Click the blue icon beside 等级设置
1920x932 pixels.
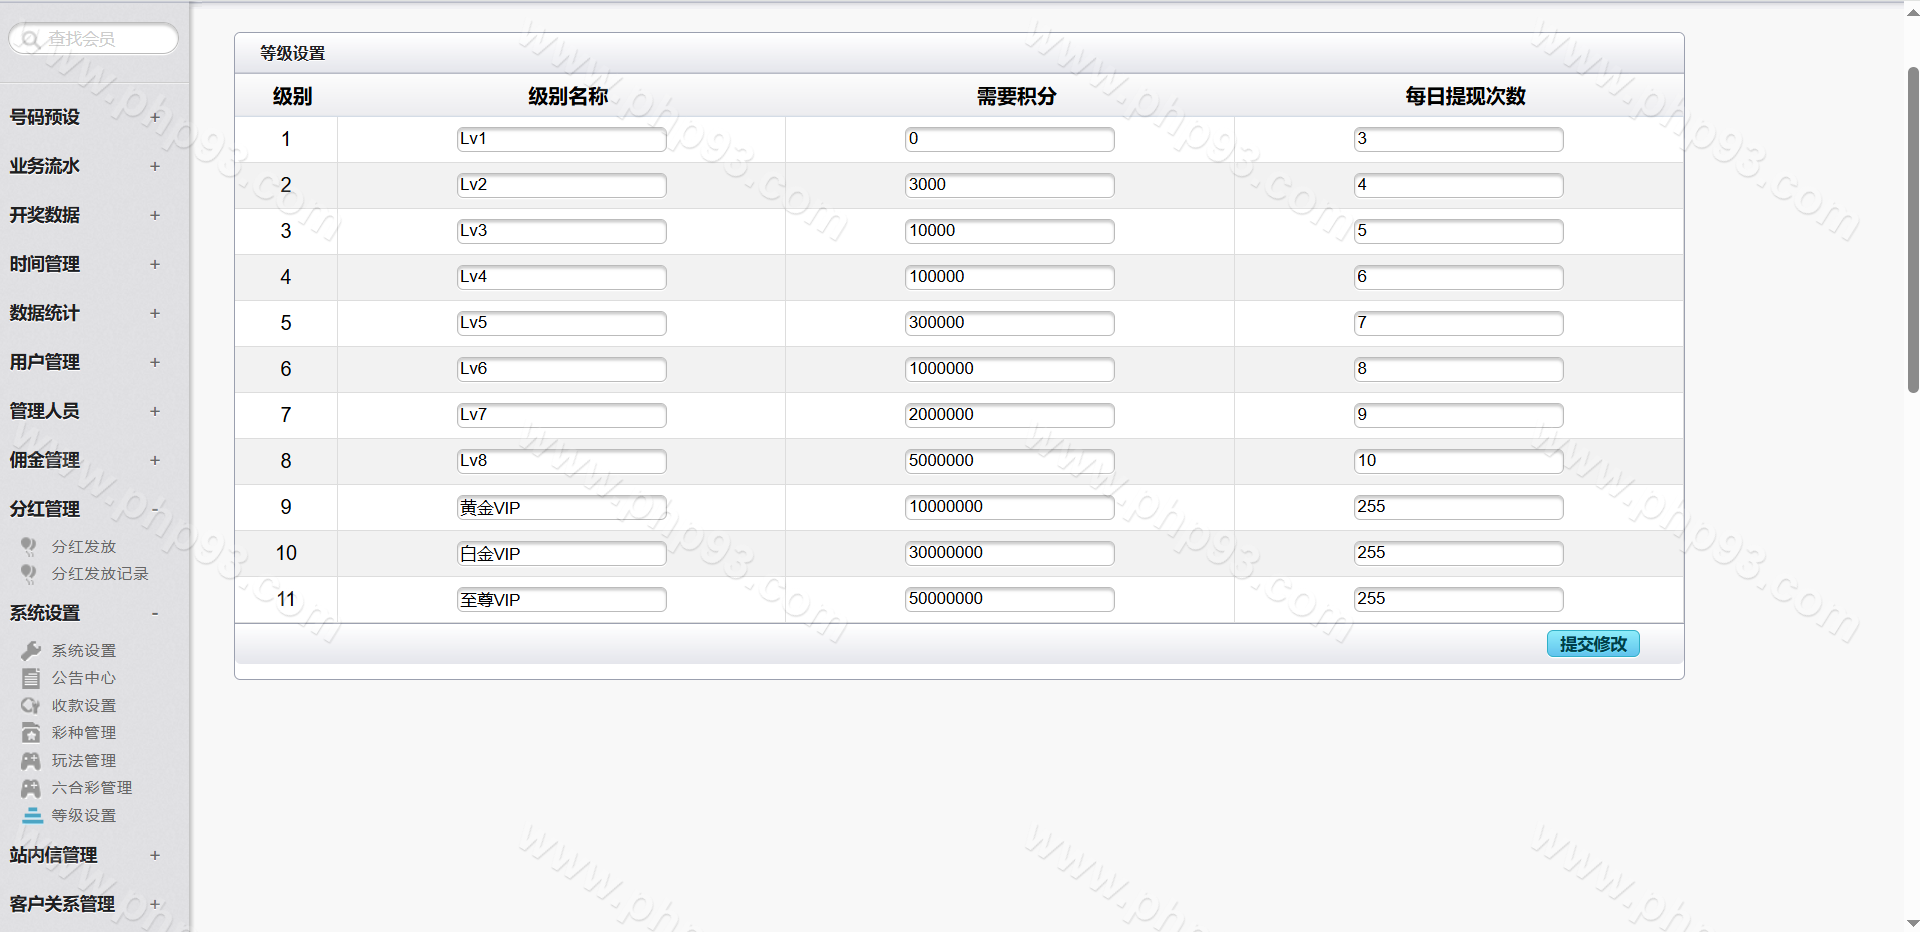(x=32, y=816)
